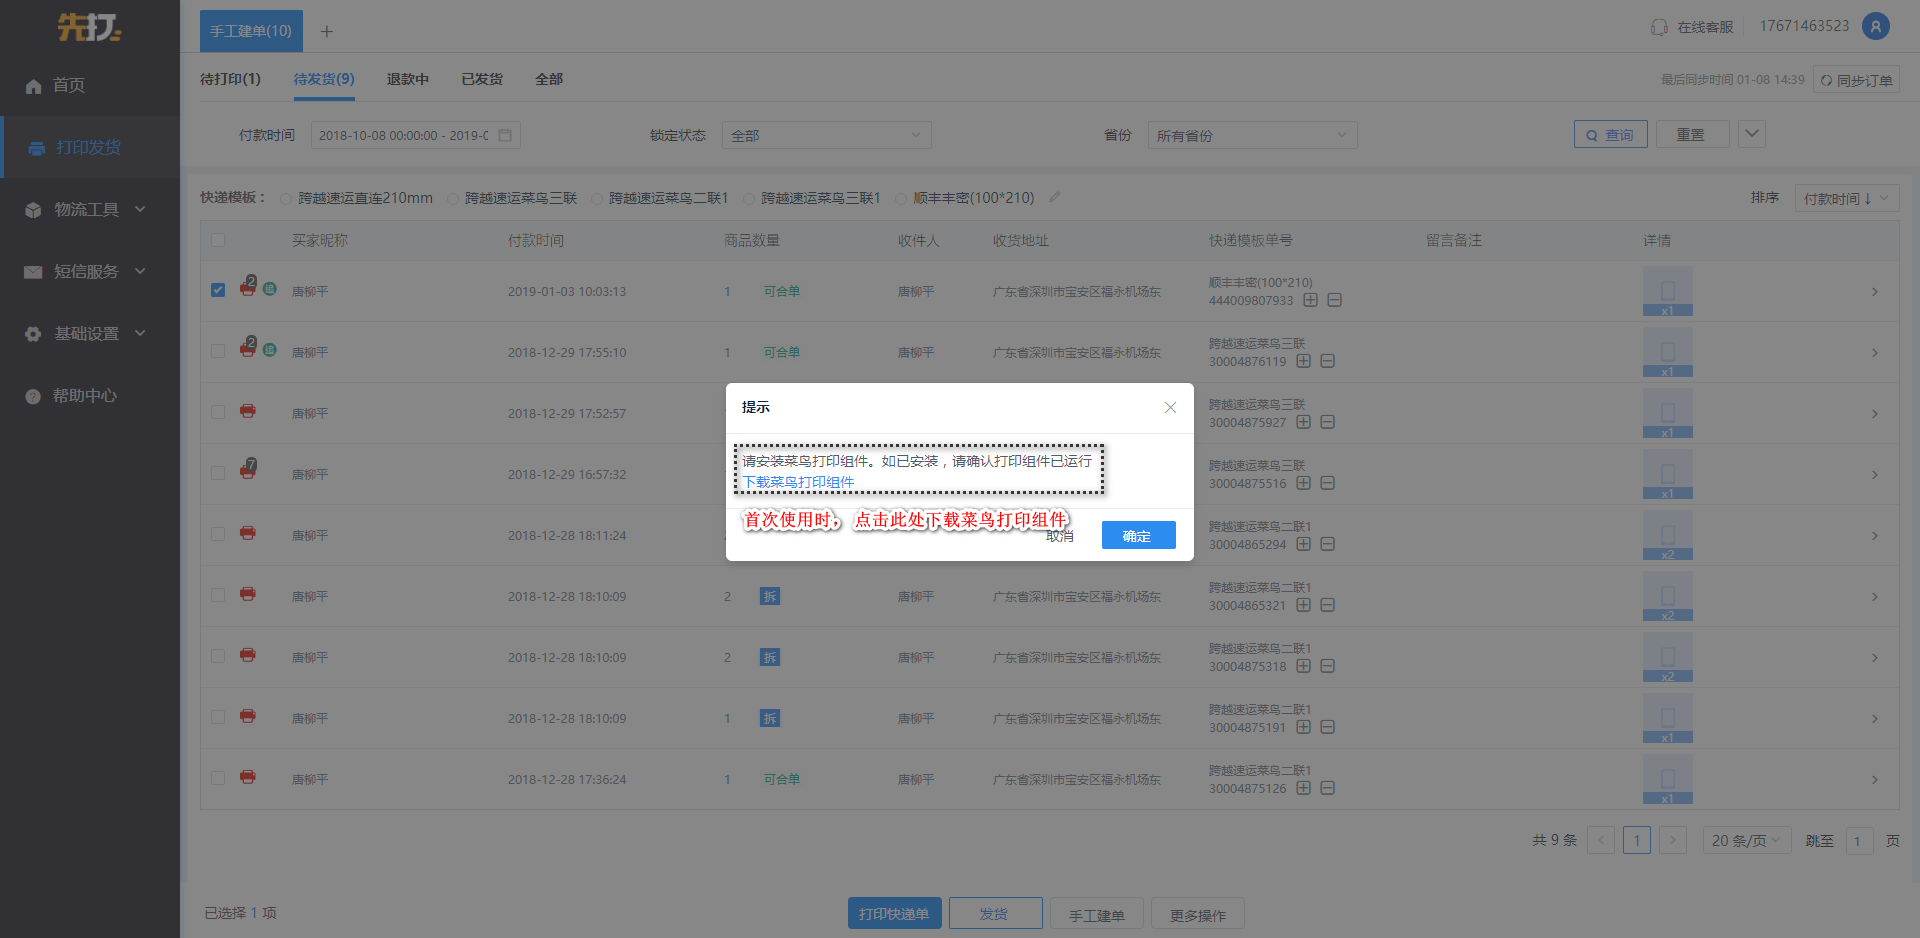Open the user avatar icon

[x=1876, y=26]
